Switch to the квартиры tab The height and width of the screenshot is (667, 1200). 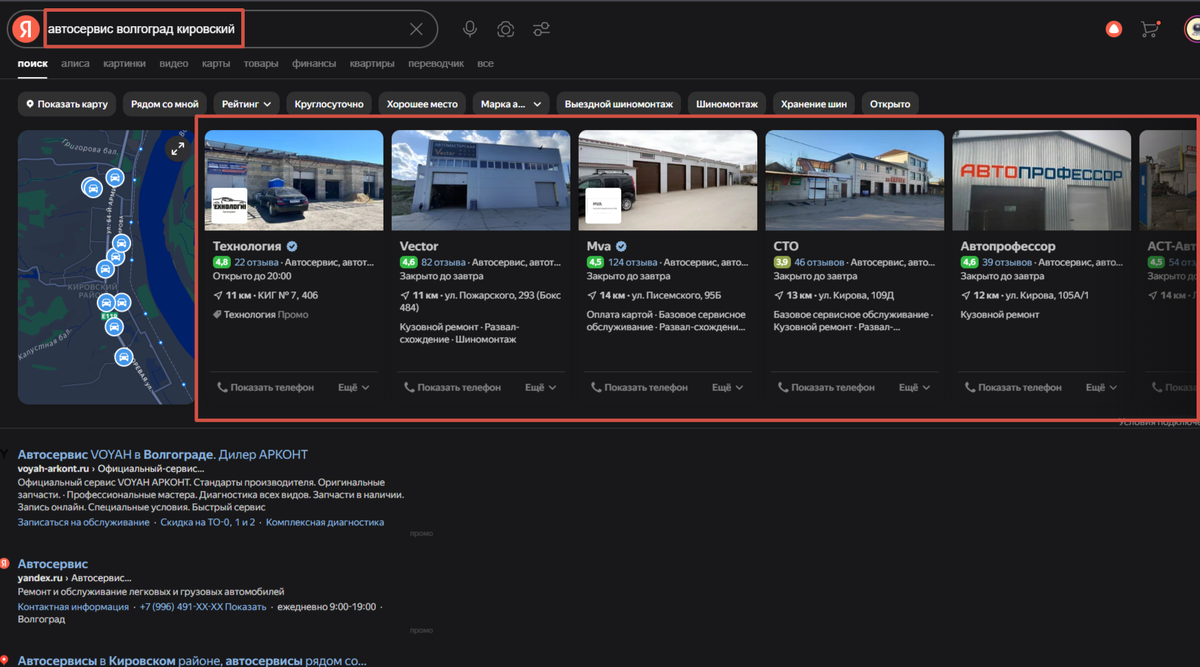click(x=372, y=64)
